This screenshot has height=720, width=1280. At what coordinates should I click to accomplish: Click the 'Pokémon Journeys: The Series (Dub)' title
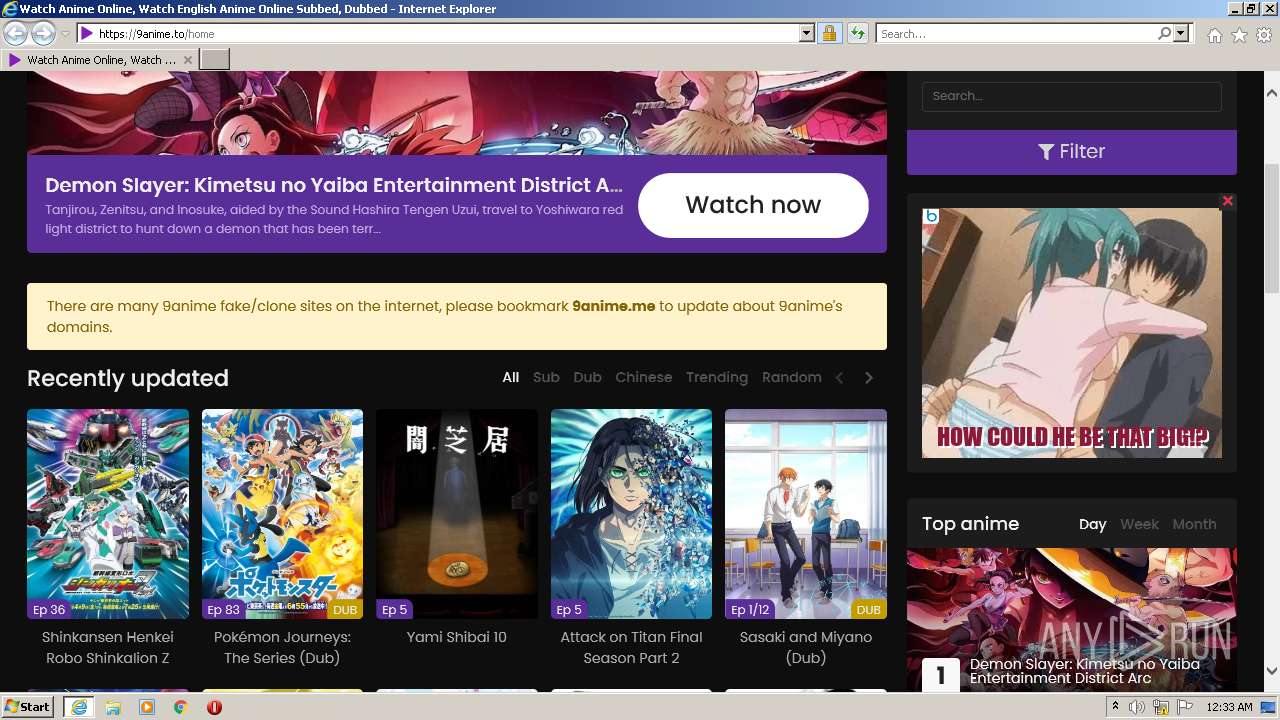(x=282, y=647)
